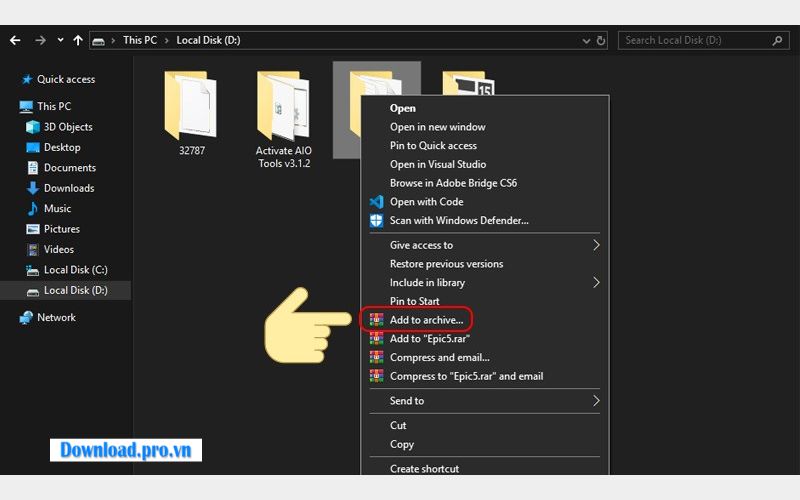Expand the Send to submenu arrow
The height and width of the screenshot is (500, 800).
596,401
